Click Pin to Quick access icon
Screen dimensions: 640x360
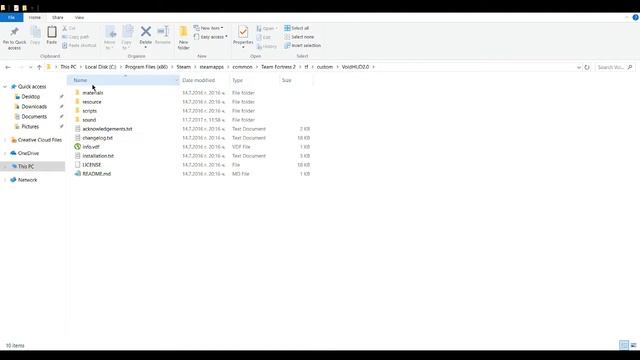(14, 32)
